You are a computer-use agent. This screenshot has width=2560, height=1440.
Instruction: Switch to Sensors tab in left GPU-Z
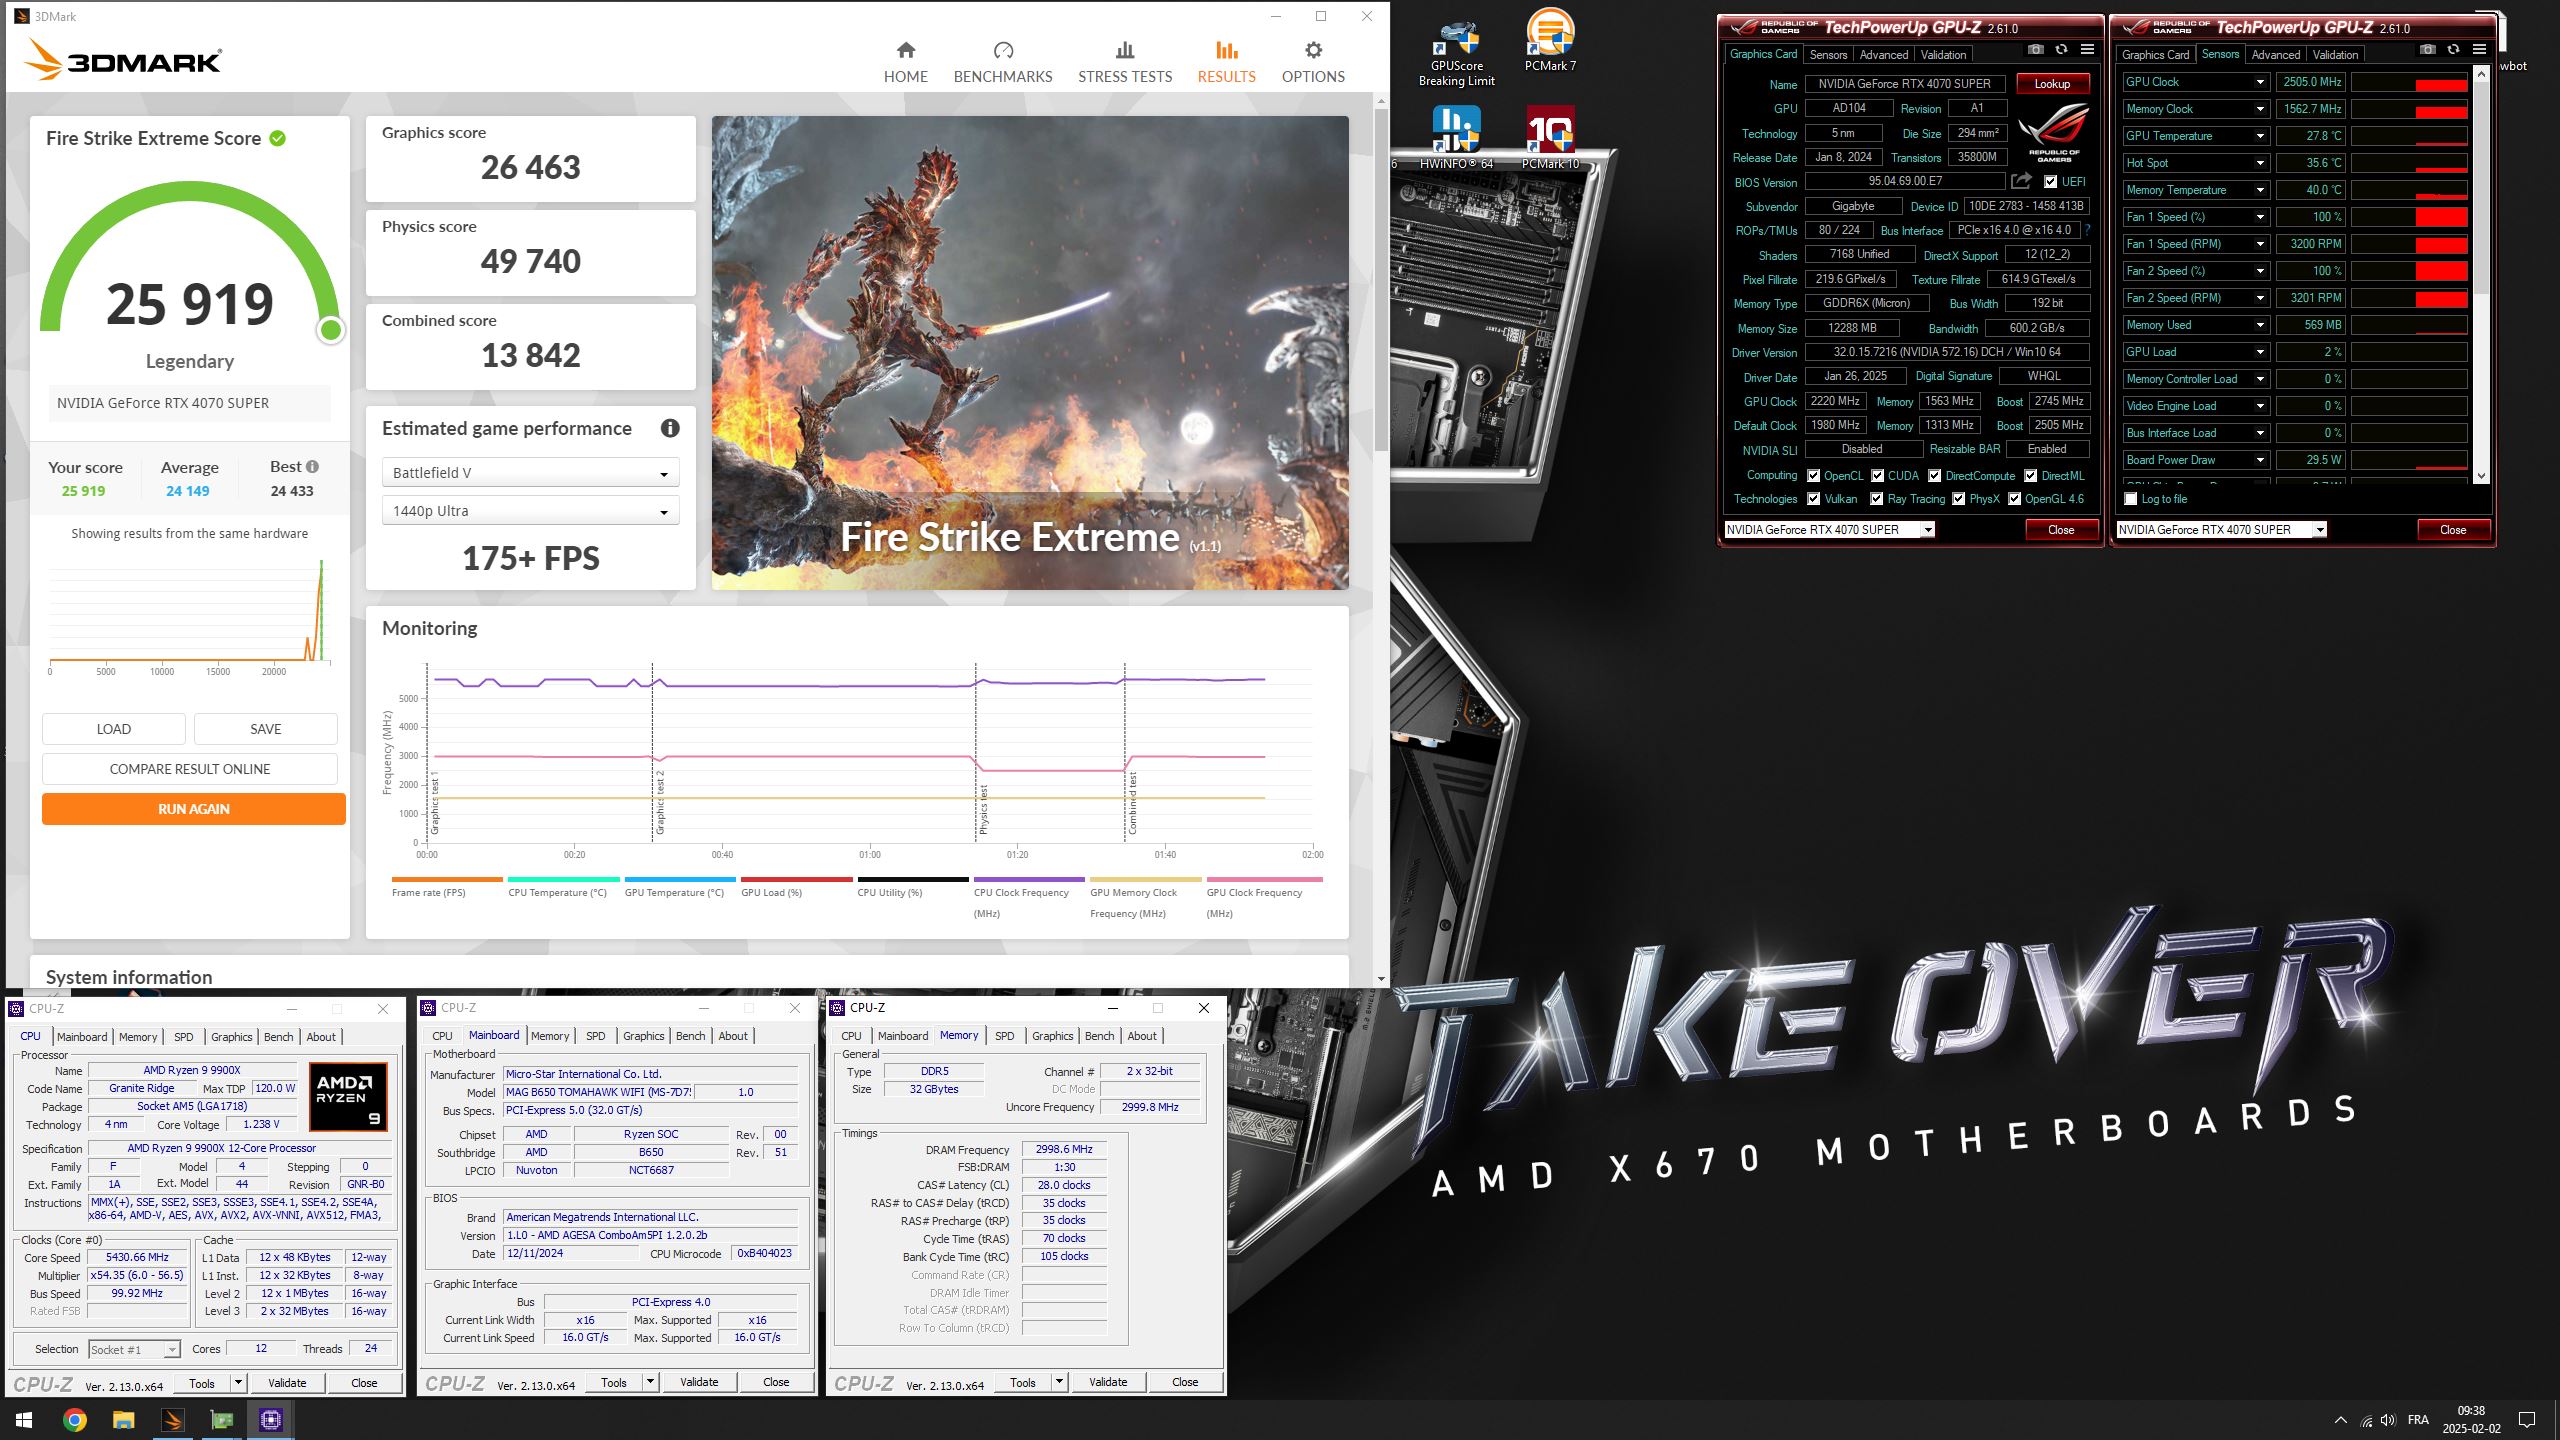click(1828, 55)
